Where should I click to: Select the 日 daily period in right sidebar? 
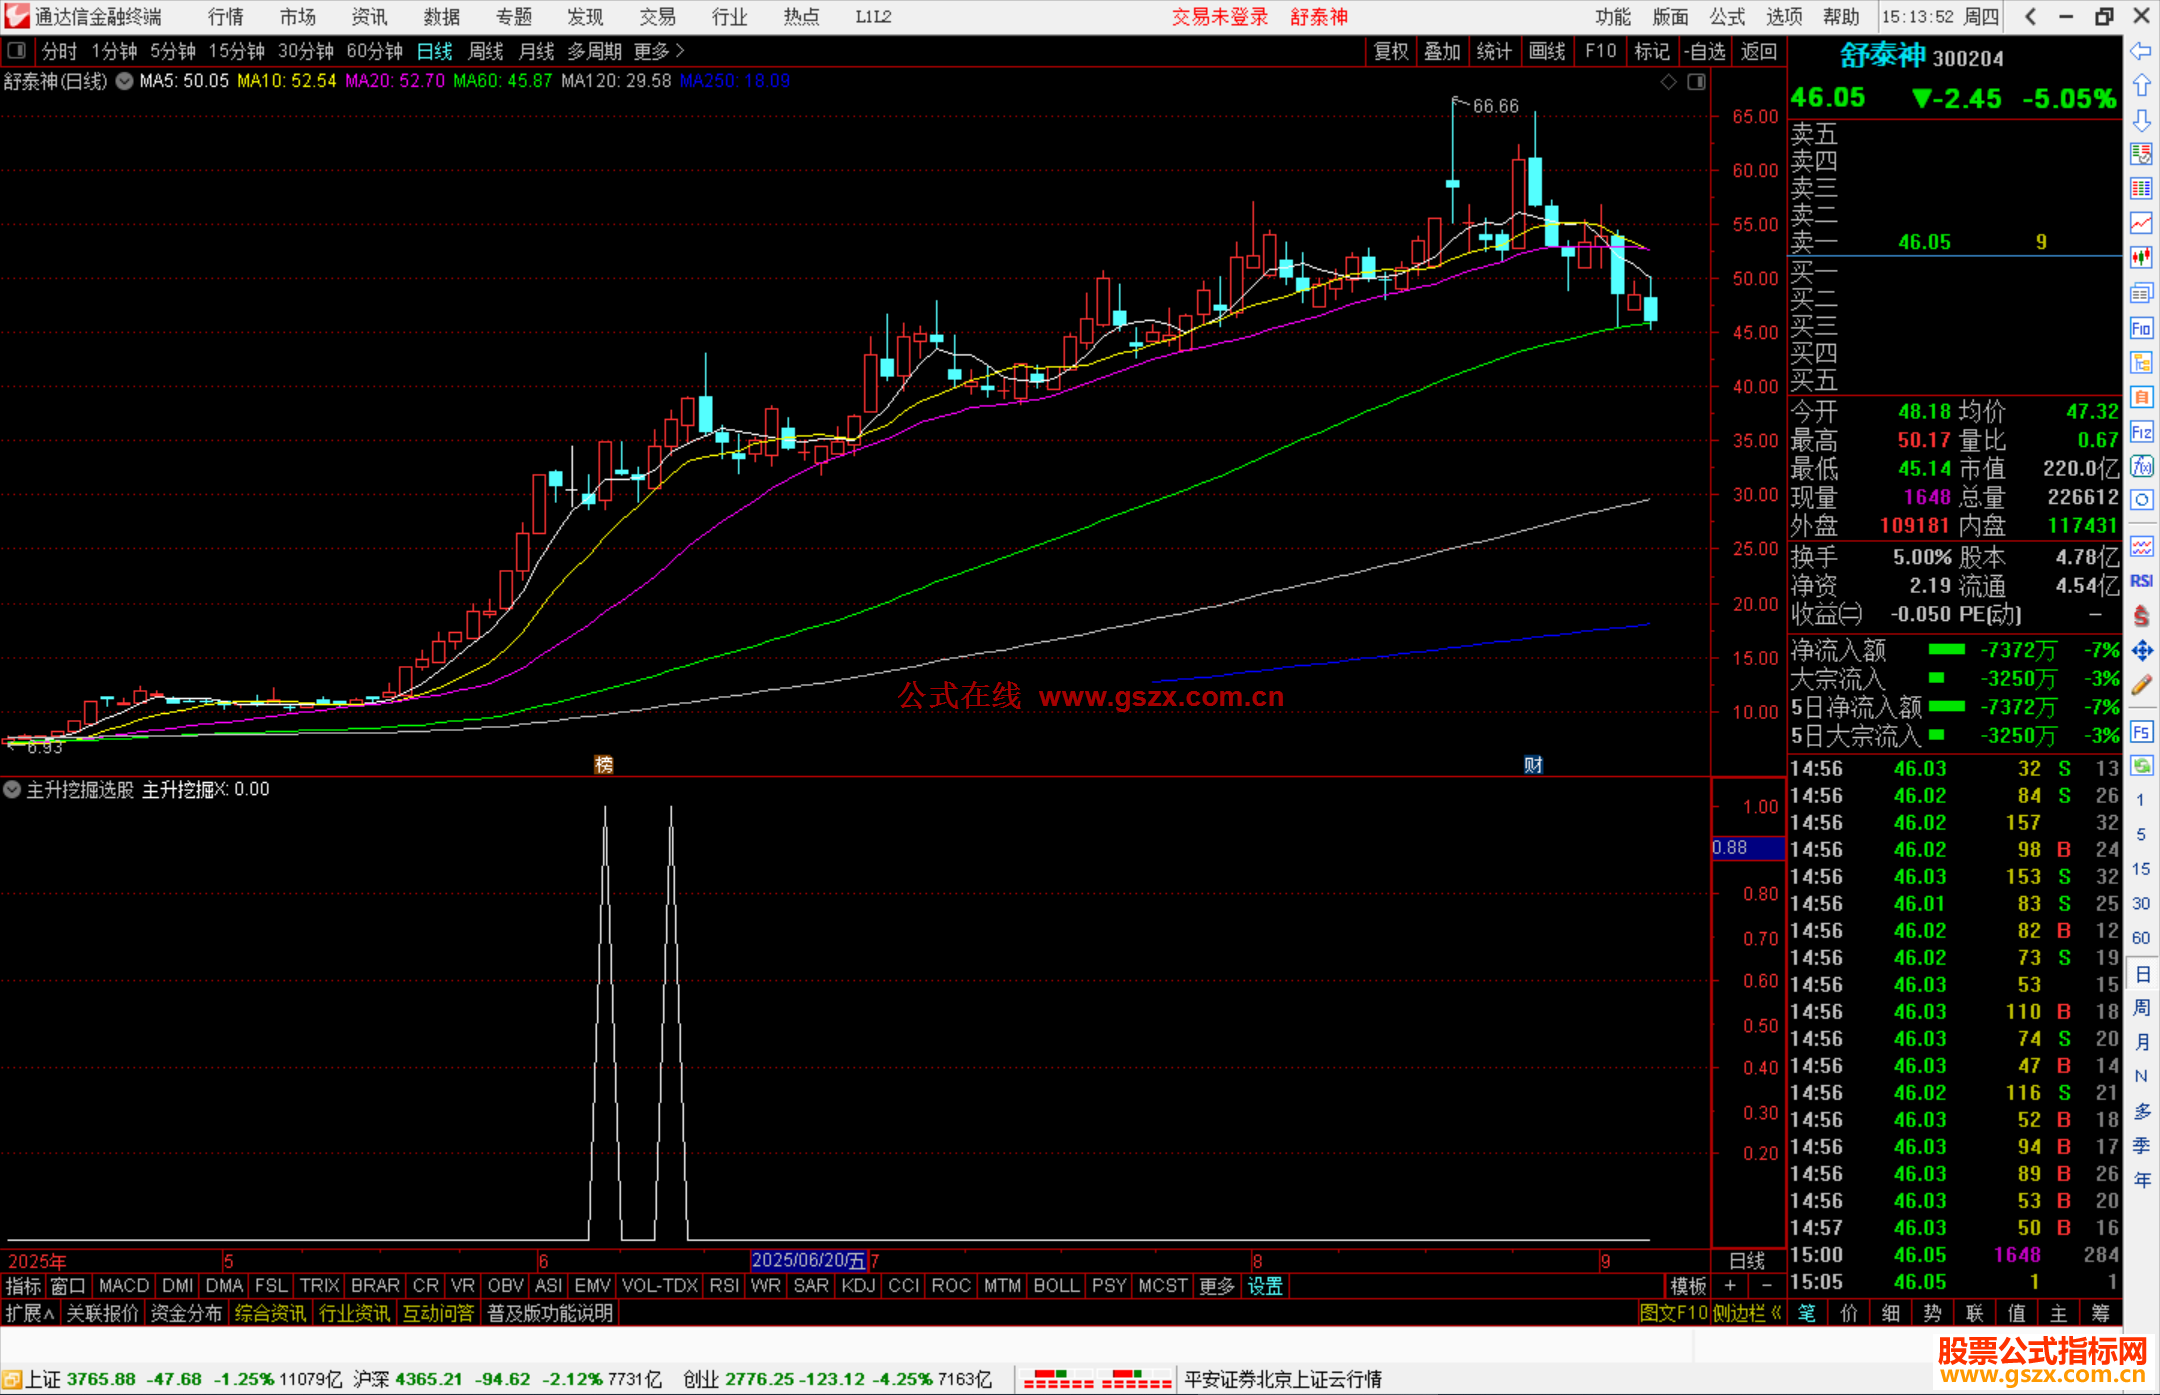(x=2141, y=974)
